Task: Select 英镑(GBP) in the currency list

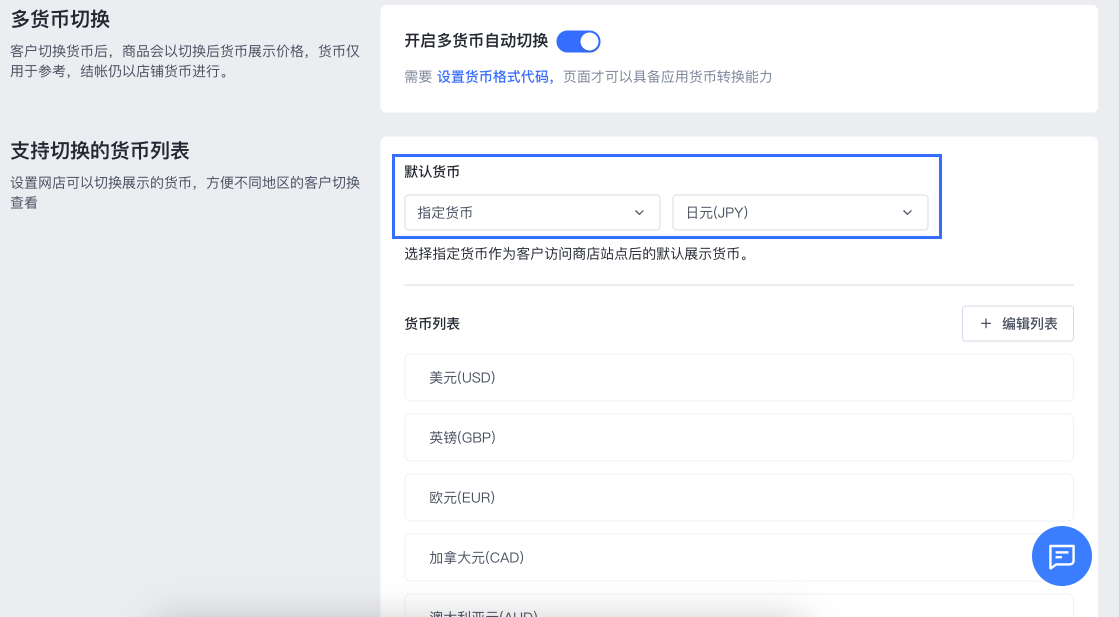Action: (738, 437)
